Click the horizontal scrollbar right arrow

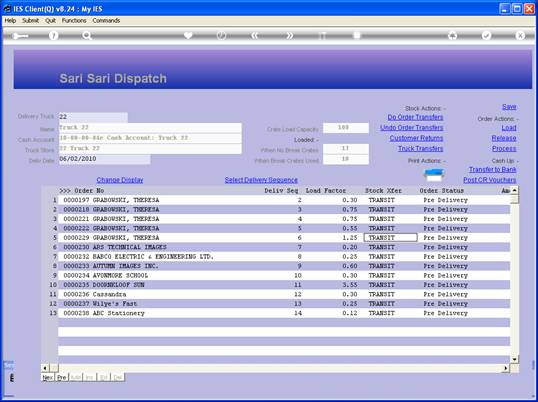click(505, 368)
